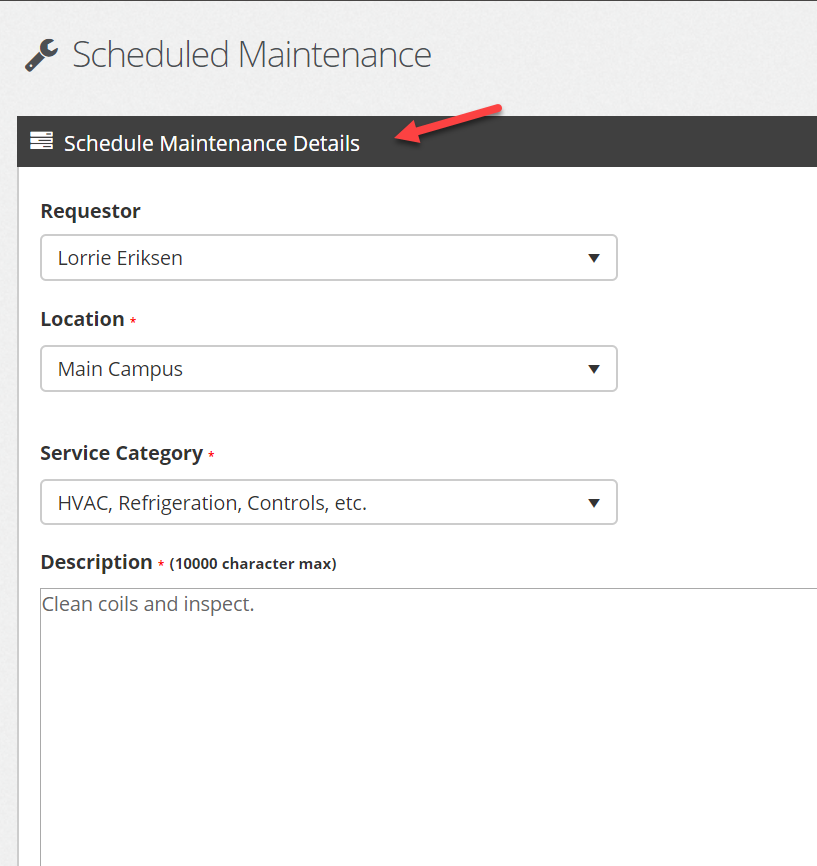This screenshot has height=866, width=817.
Task: Click the 'Clean coils and inspect.' text
Action: pos(148,604)
